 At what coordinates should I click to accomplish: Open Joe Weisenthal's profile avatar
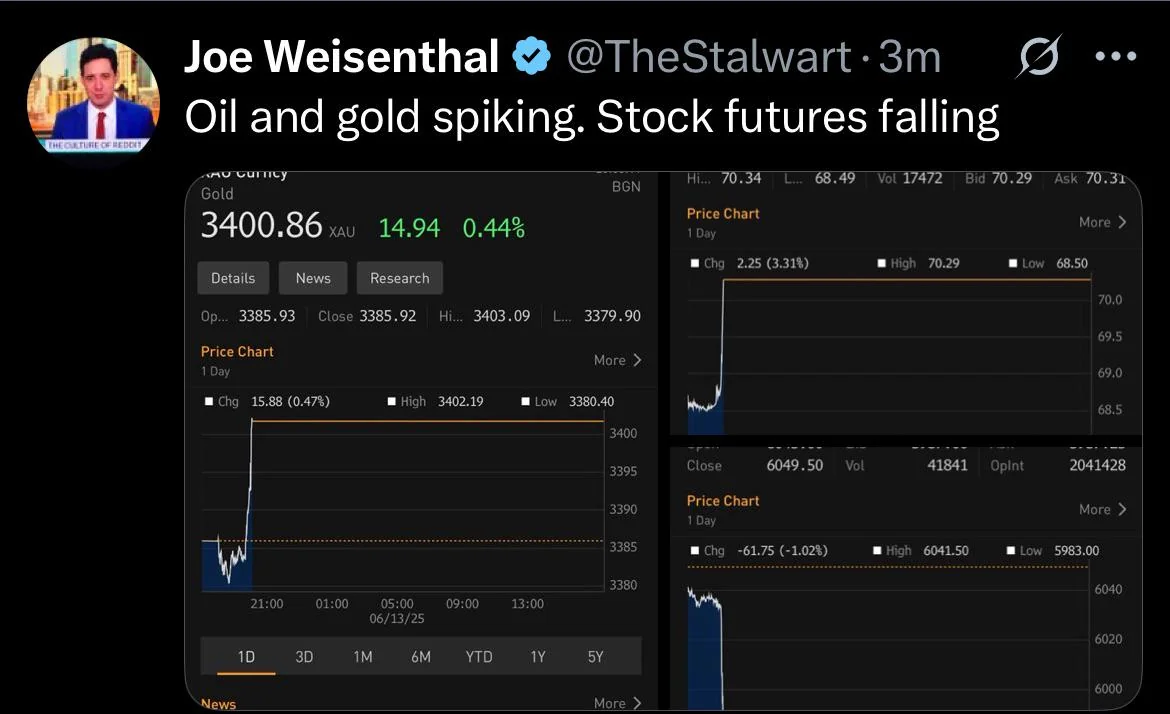point(93,96)
